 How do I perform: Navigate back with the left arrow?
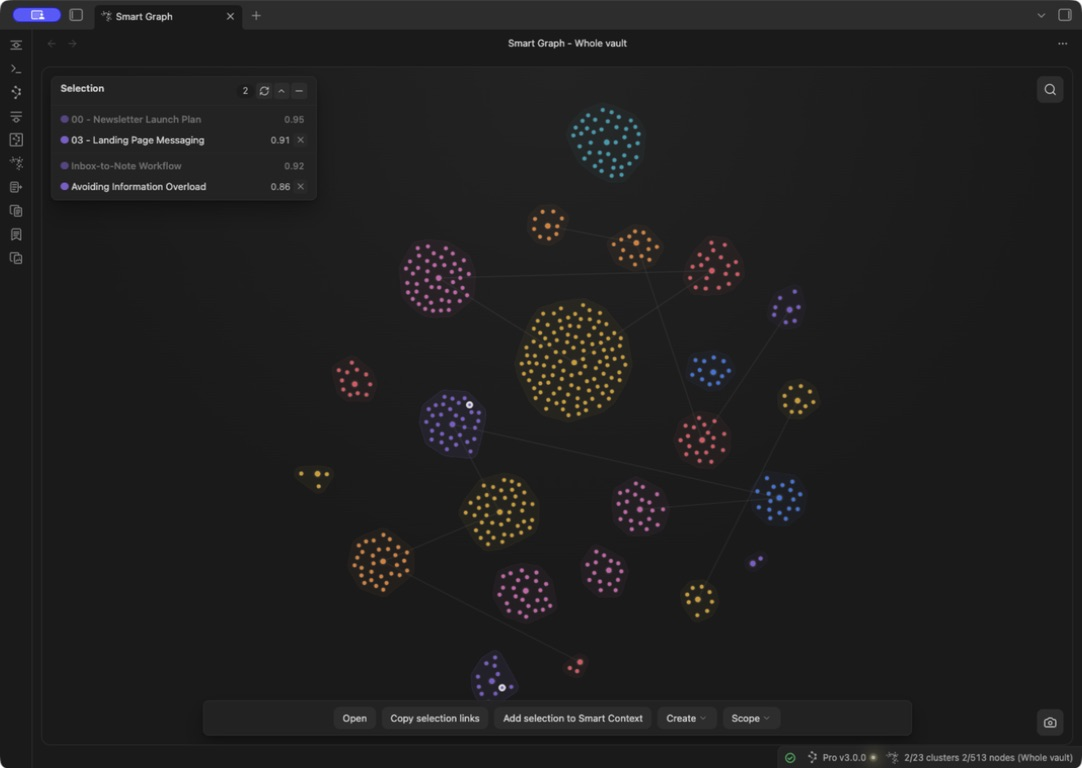52,43
